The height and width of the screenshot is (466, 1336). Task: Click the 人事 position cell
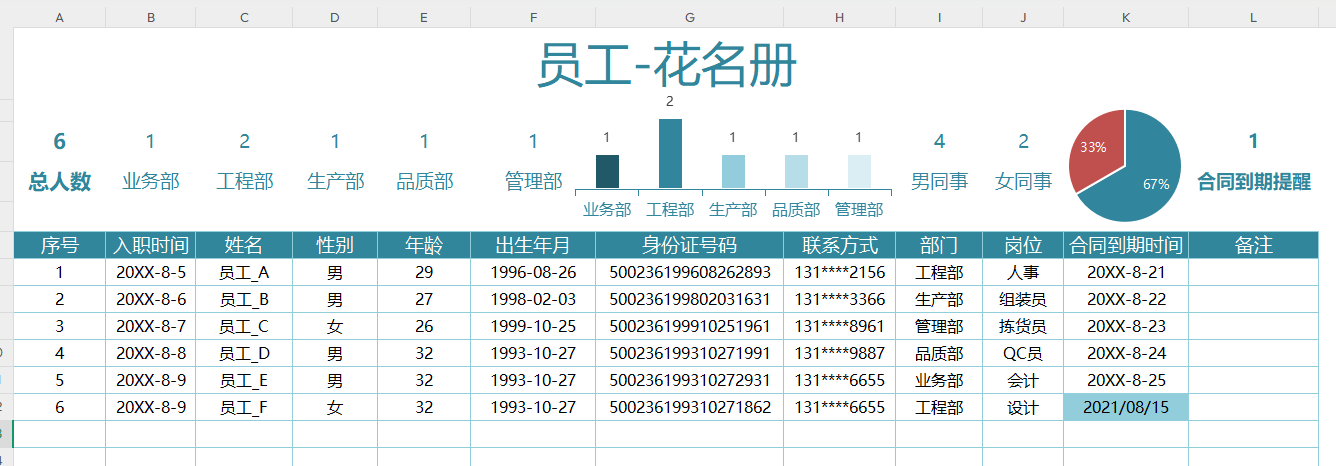[1023, 272]
